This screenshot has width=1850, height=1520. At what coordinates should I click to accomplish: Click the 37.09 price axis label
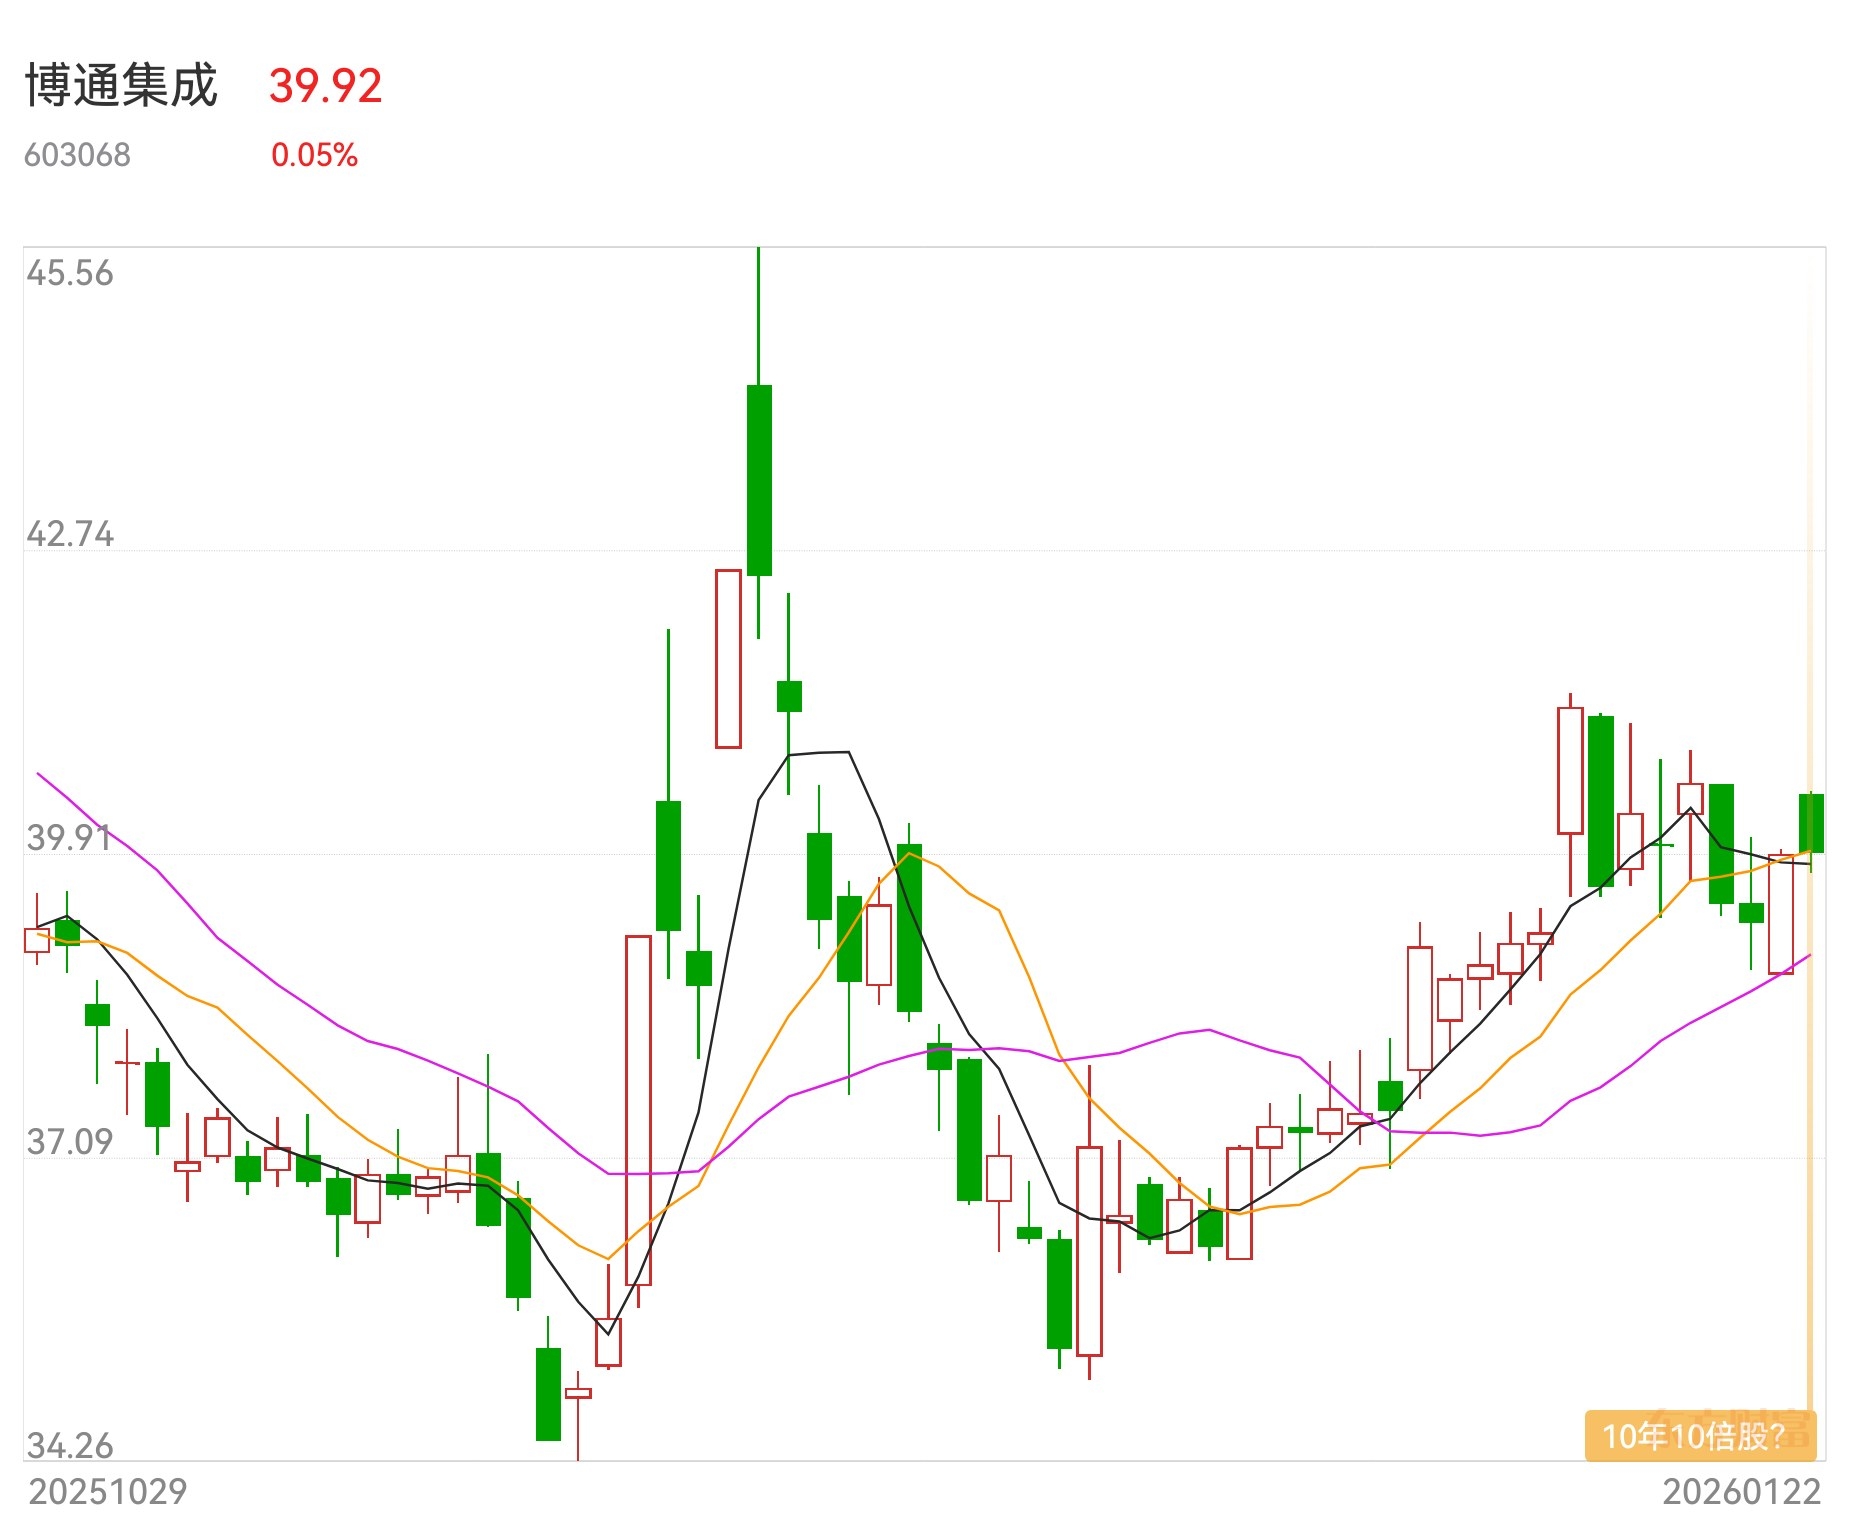[70, 1141]
